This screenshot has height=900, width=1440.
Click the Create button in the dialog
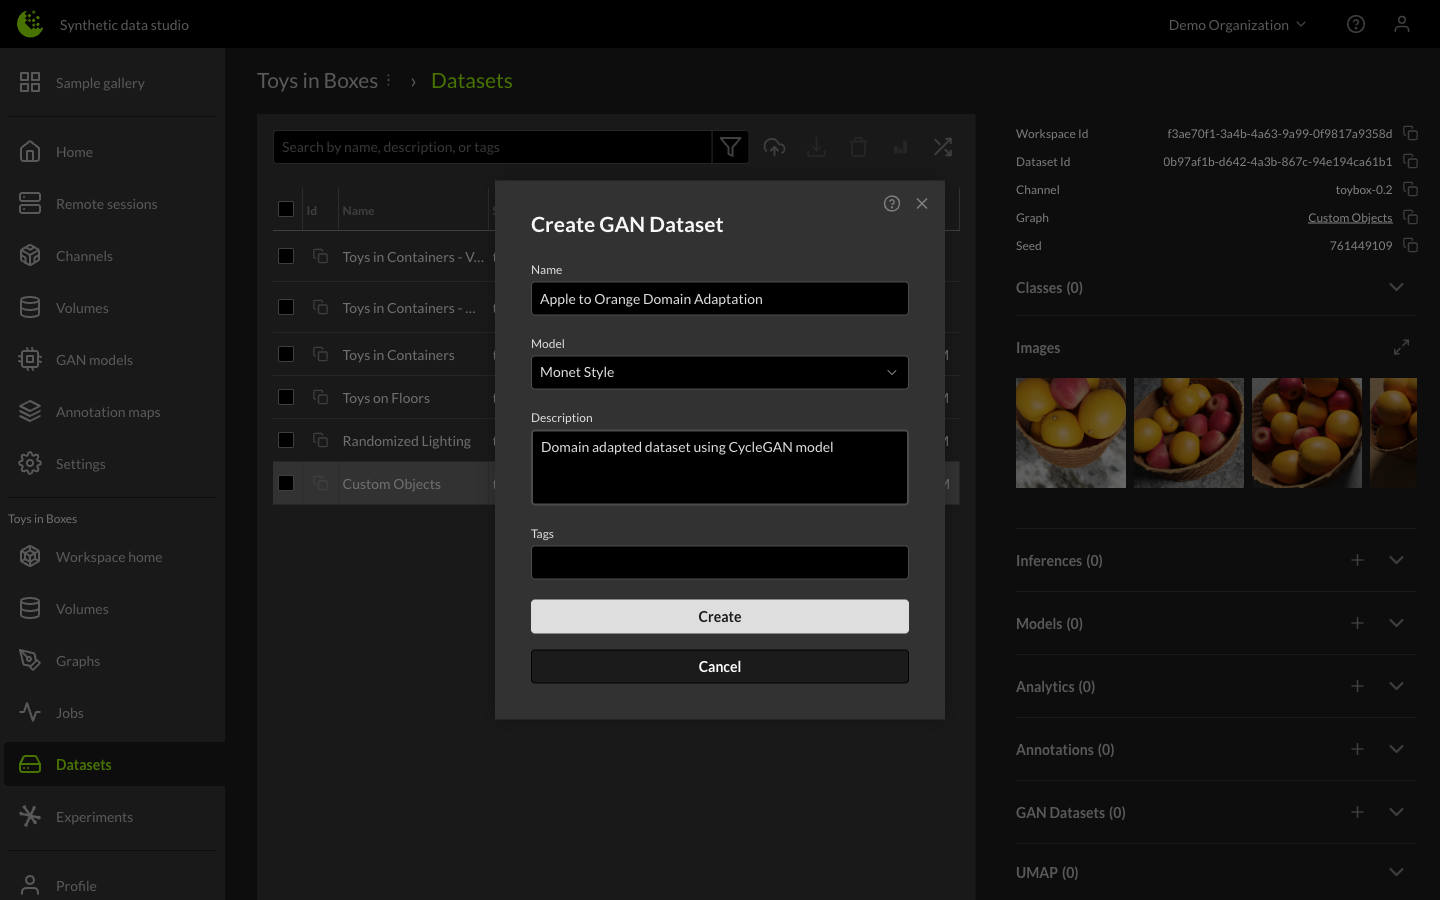(719, 616)
